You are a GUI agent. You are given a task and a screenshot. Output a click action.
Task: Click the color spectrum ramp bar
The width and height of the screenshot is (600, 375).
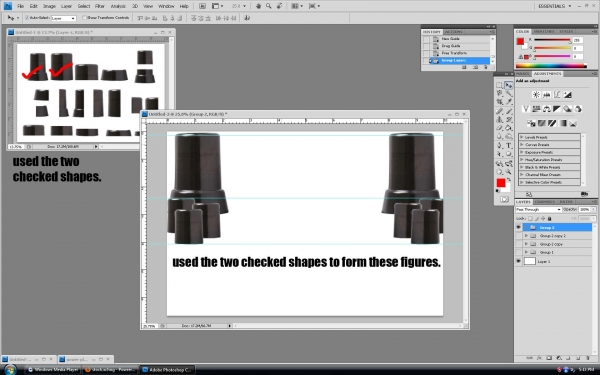coord(551,66)
